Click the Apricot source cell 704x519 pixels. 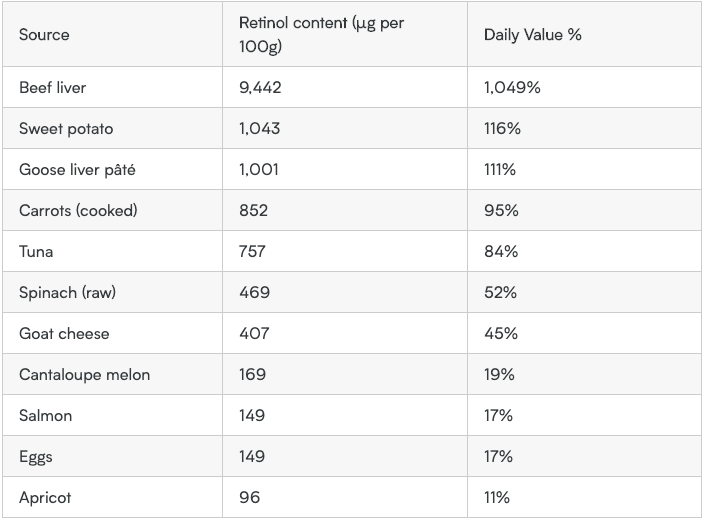click(x=112, y=497)
